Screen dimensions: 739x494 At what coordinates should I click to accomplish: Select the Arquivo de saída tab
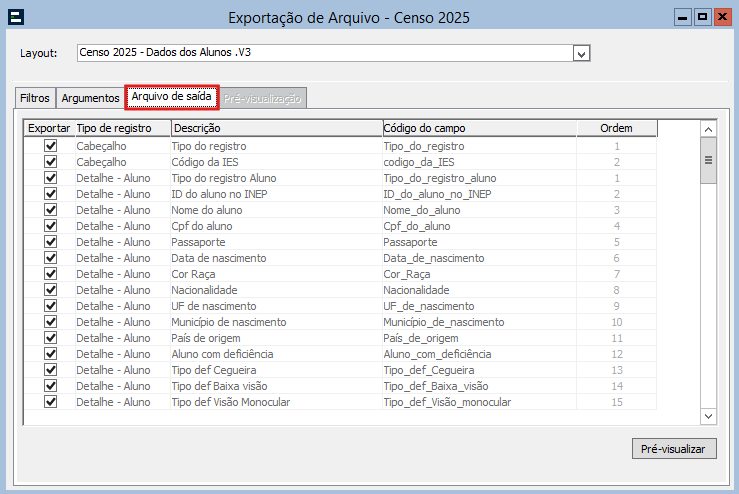[172, 97]
